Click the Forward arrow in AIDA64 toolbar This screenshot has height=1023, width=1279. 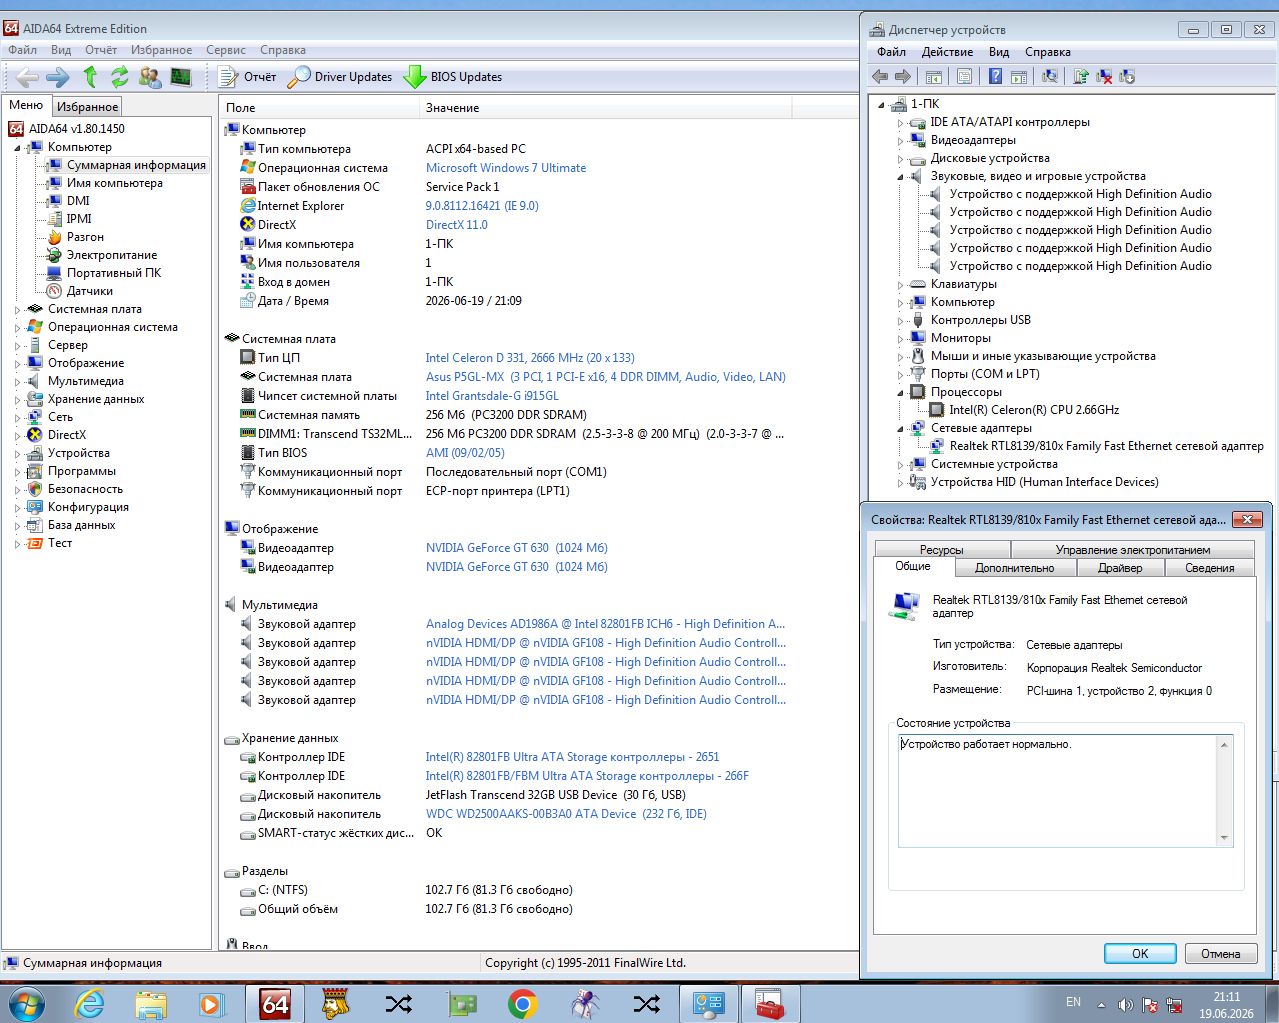[x=58, y=77]
